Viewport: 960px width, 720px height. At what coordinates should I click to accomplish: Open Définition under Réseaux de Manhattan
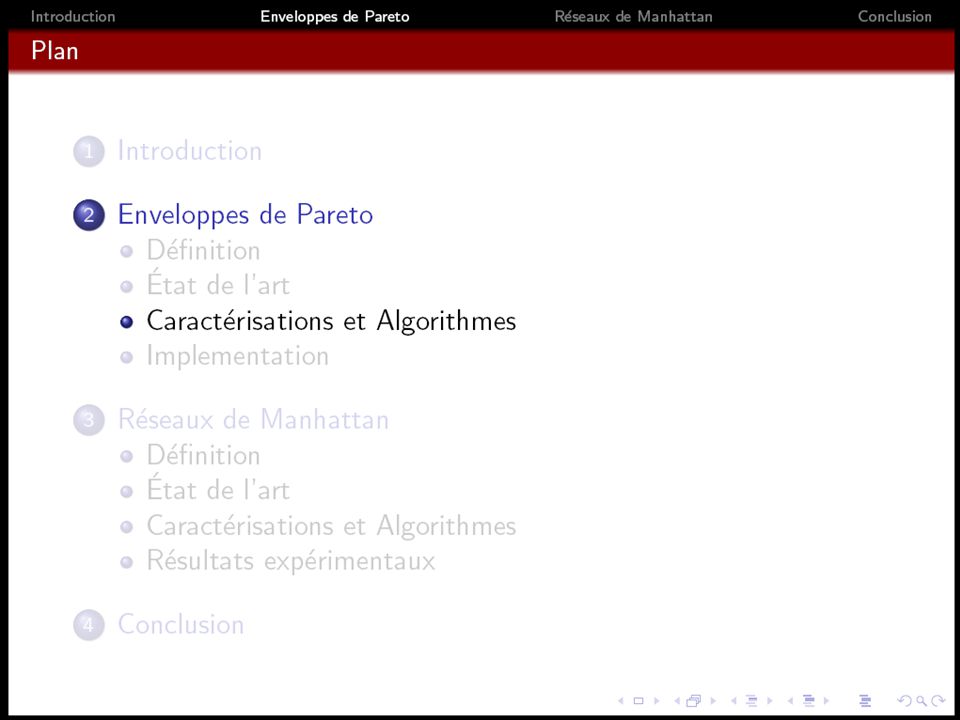coord(203,456)
